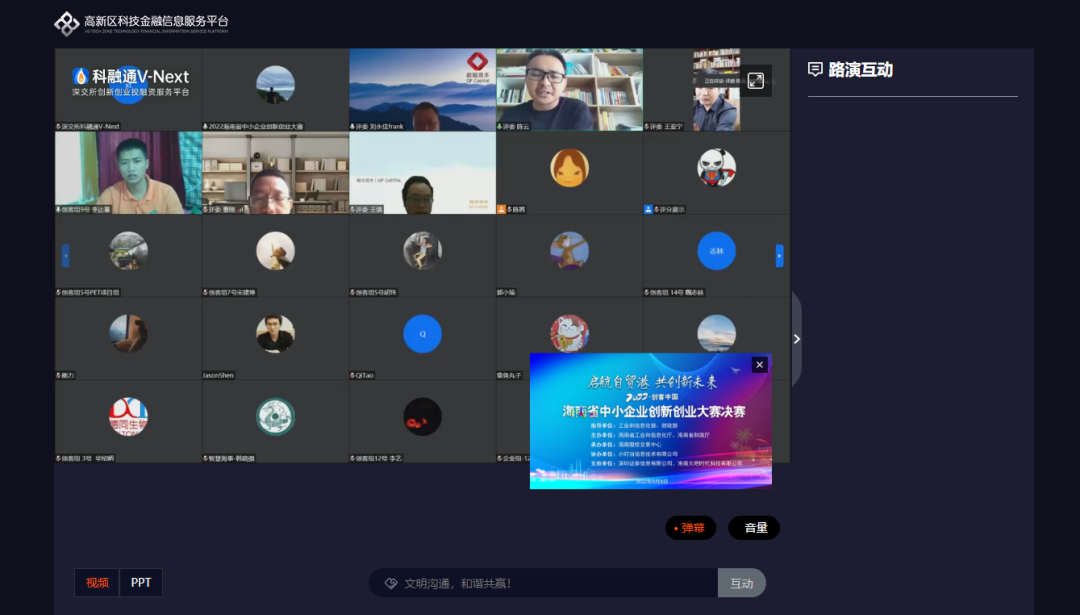
Task: Collapse the 路演互动 side panel arrow
Action: [x=796, y=339]
